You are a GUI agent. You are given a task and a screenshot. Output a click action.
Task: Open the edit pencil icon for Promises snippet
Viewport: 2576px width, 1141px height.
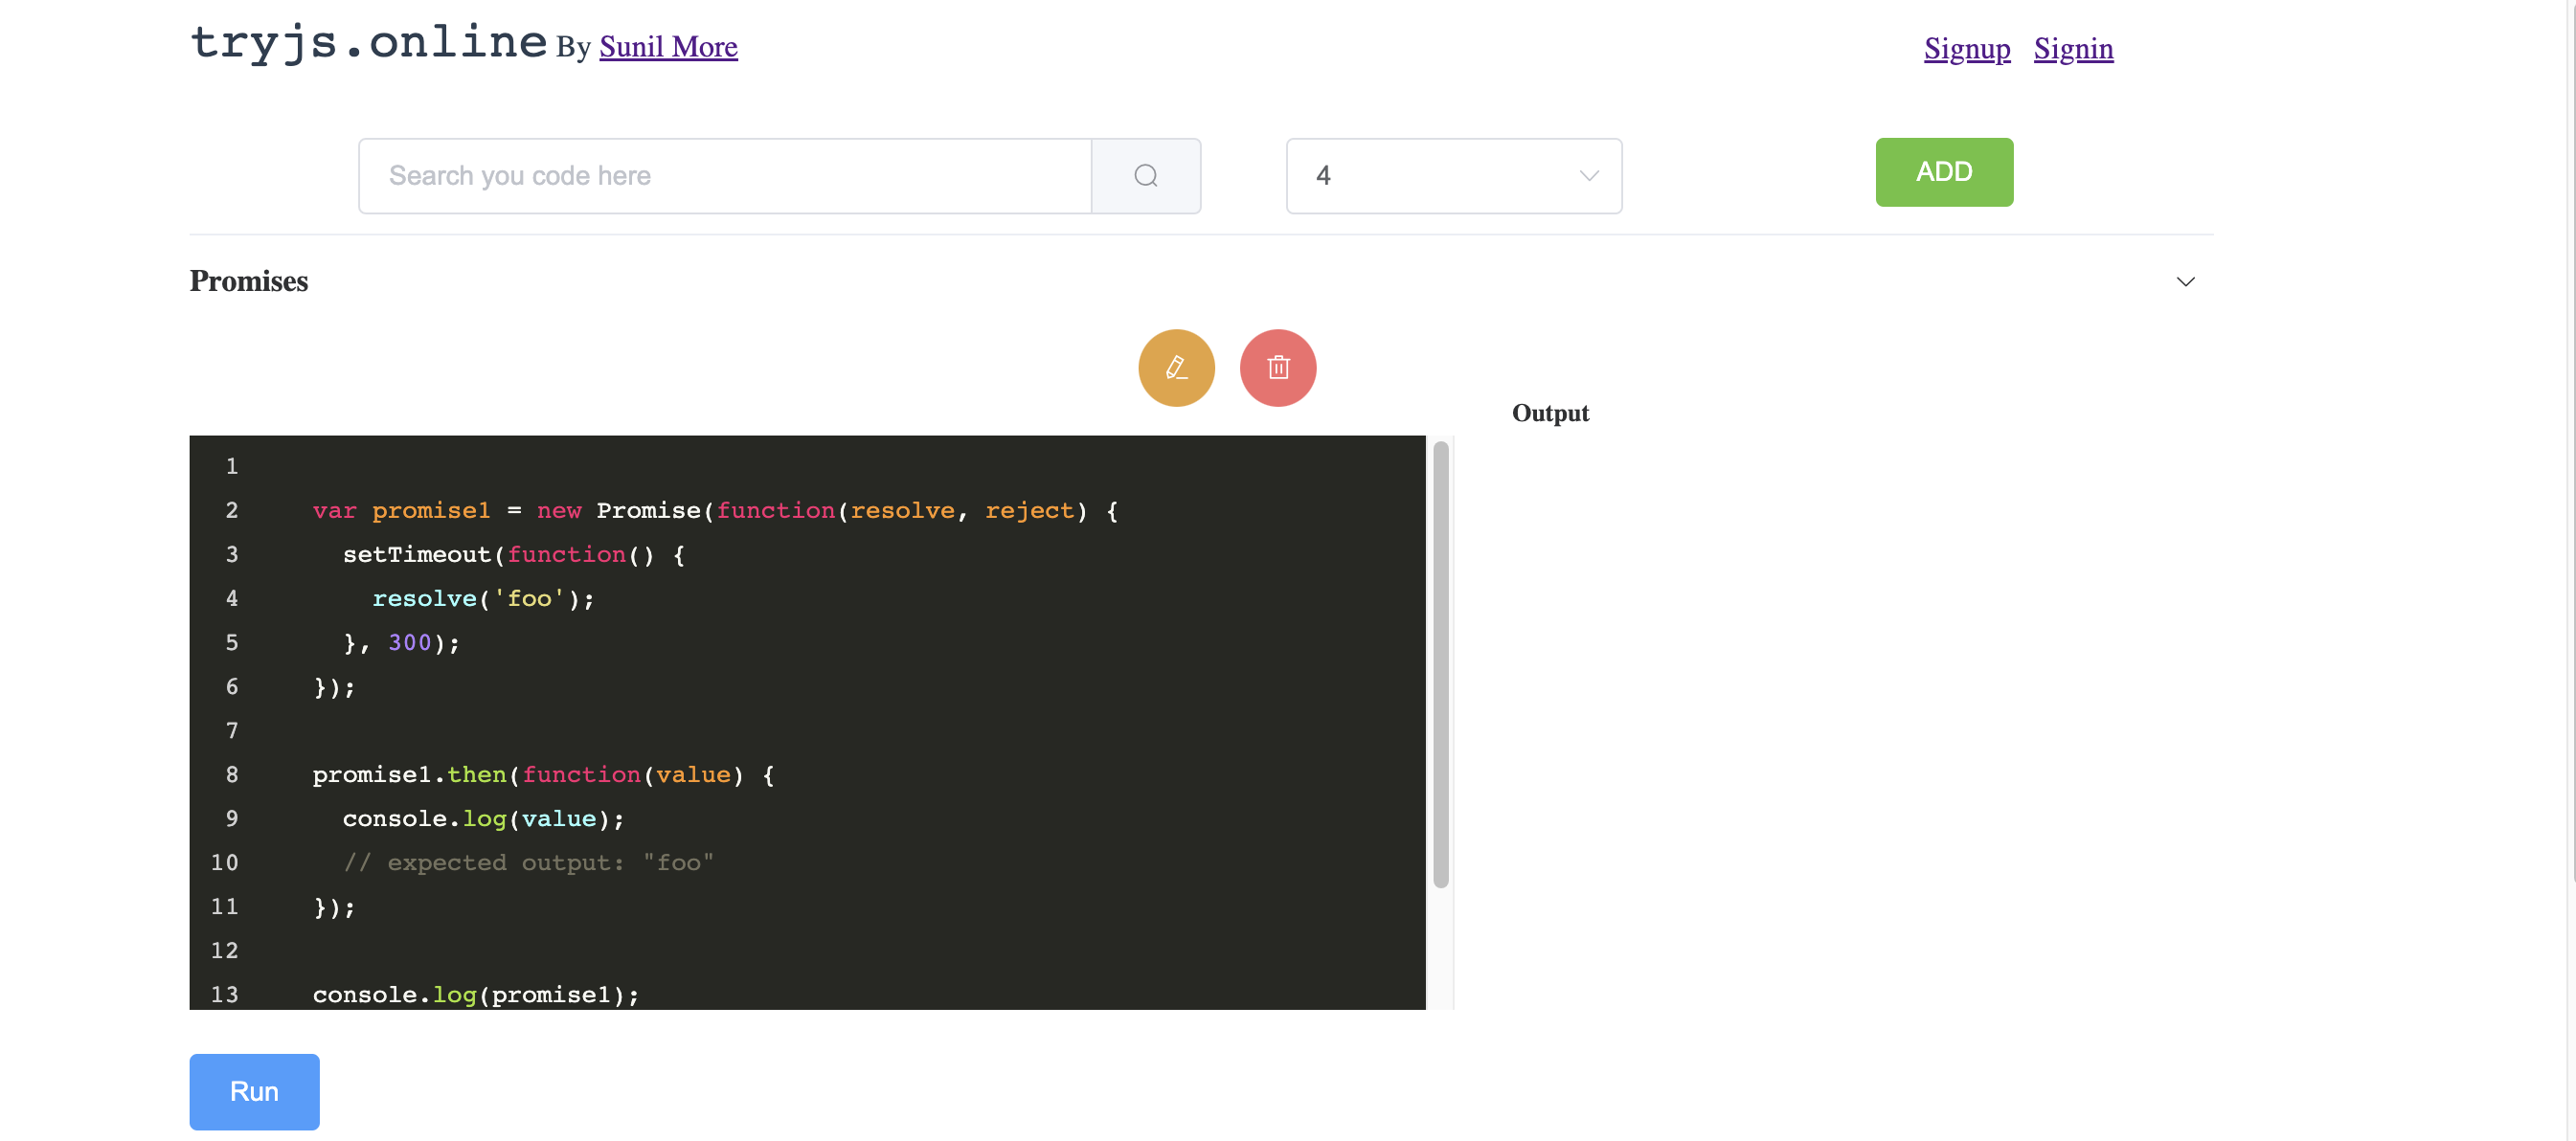pyautogui.click(x=1176, y=367)
